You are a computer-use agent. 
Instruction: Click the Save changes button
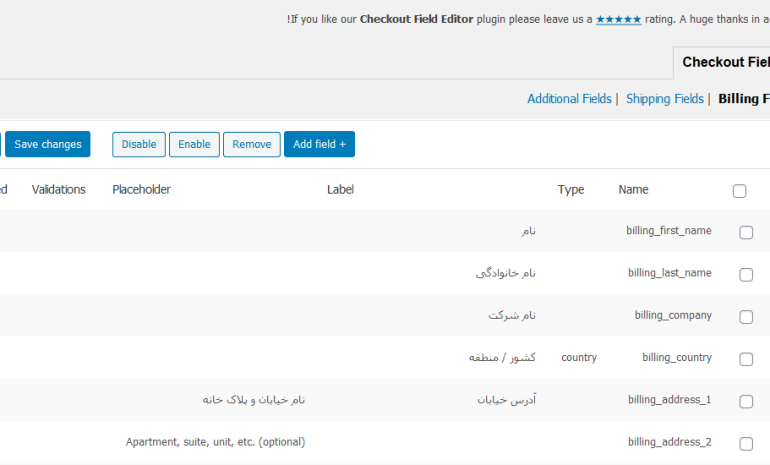pos(48,144)
